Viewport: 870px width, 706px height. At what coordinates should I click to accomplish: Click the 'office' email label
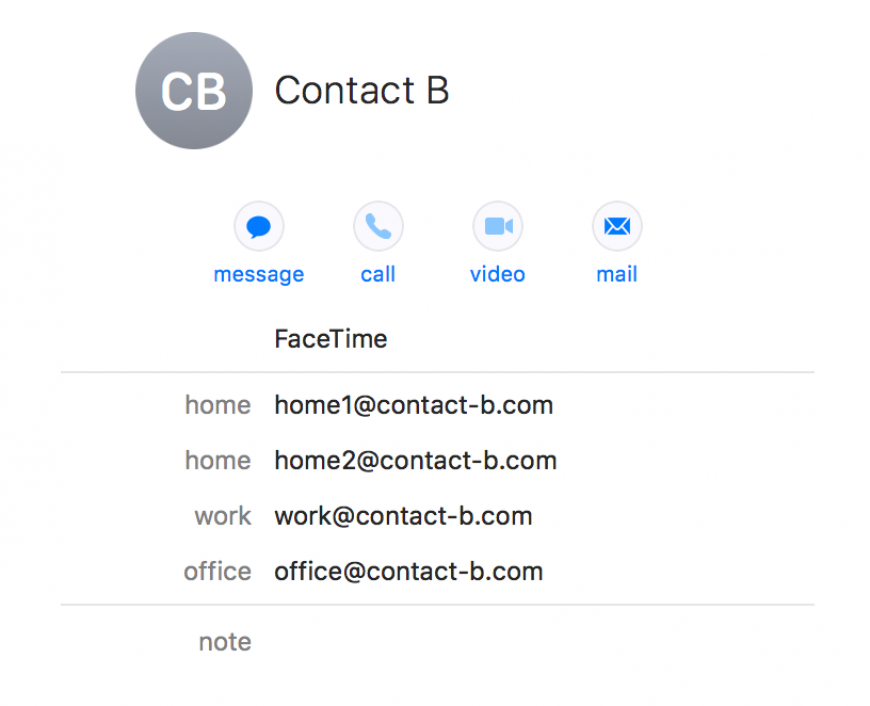point(218,572)
